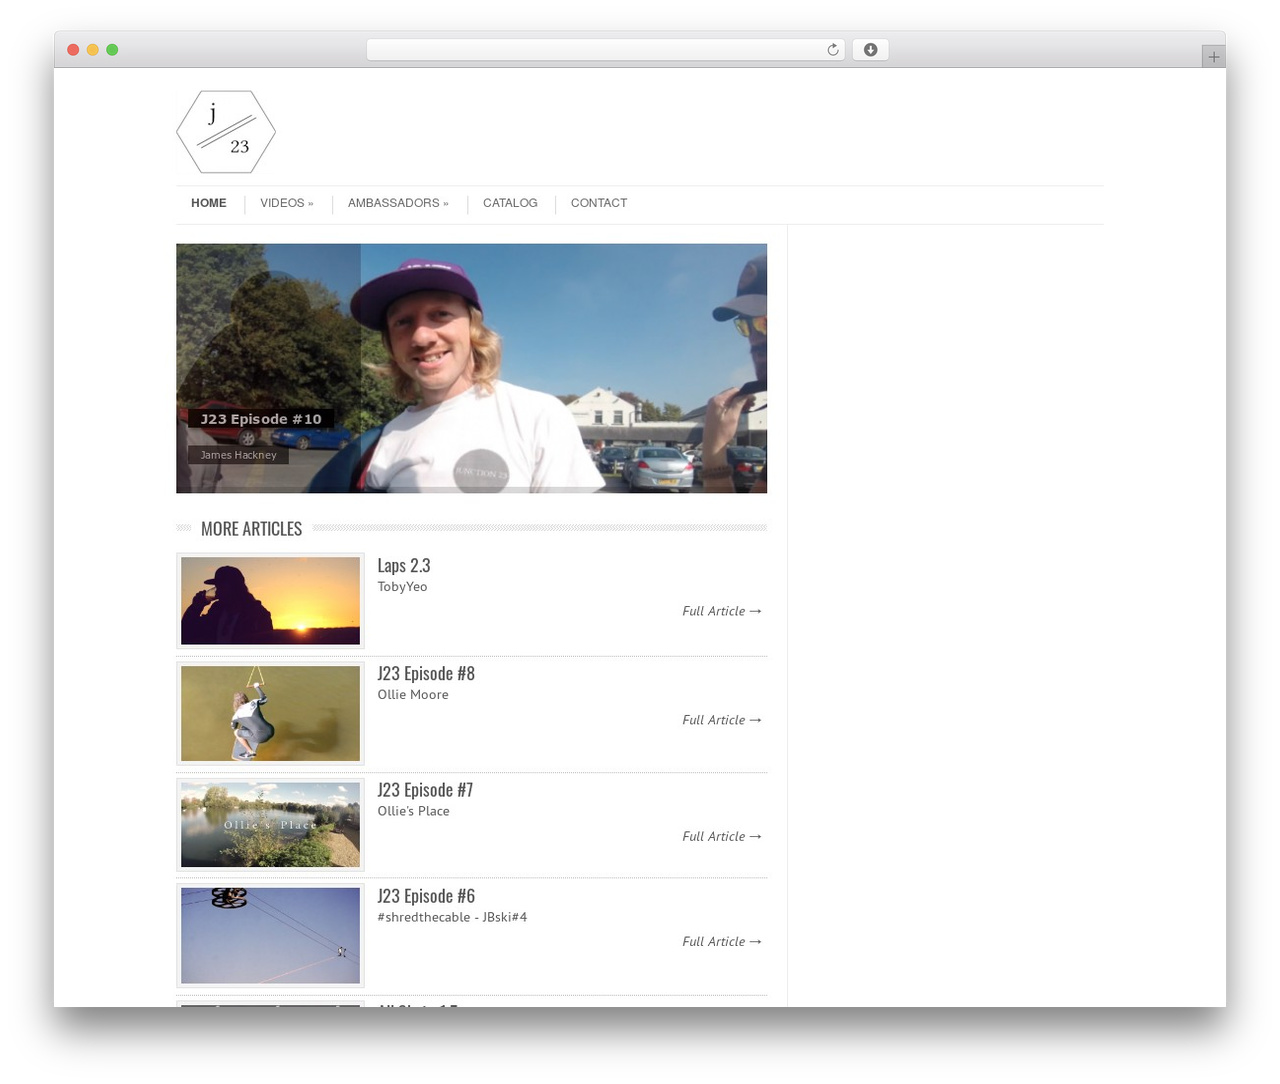The width and height of the screenshot is (1280, 1084).
Task: Open the browser downloads button
Action: click(x=870, y=50)
